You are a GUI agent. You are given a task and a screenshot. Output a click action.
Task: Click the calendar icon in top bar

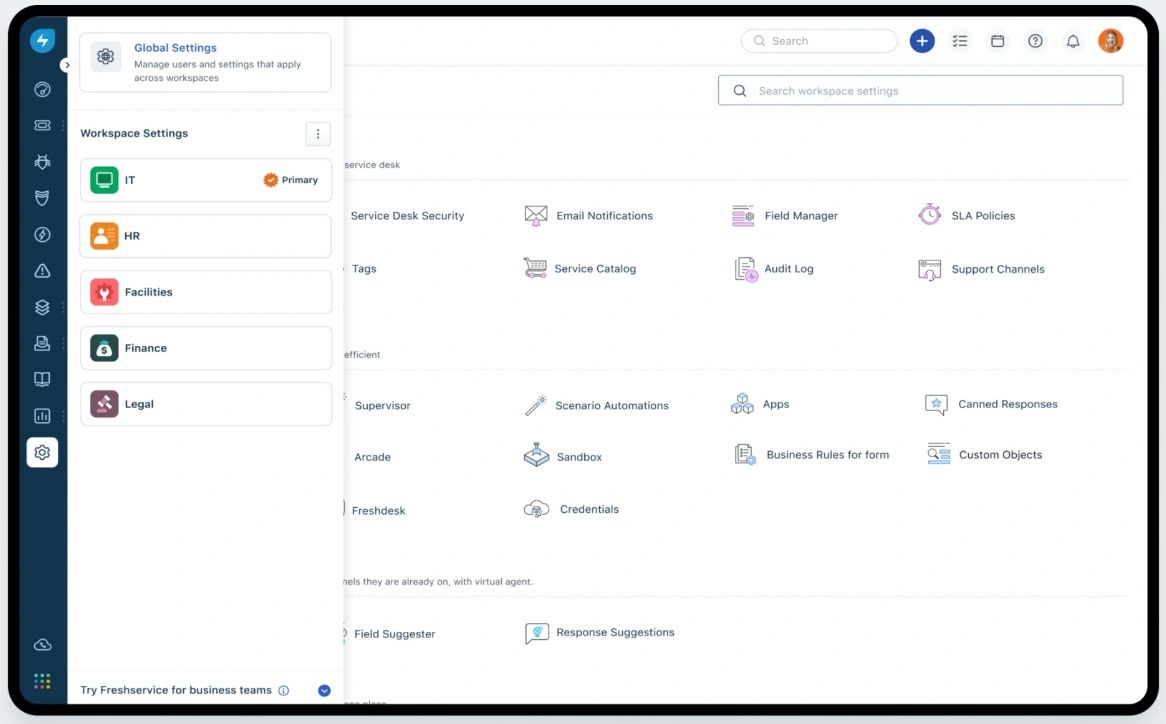click(x=997, y=41)
